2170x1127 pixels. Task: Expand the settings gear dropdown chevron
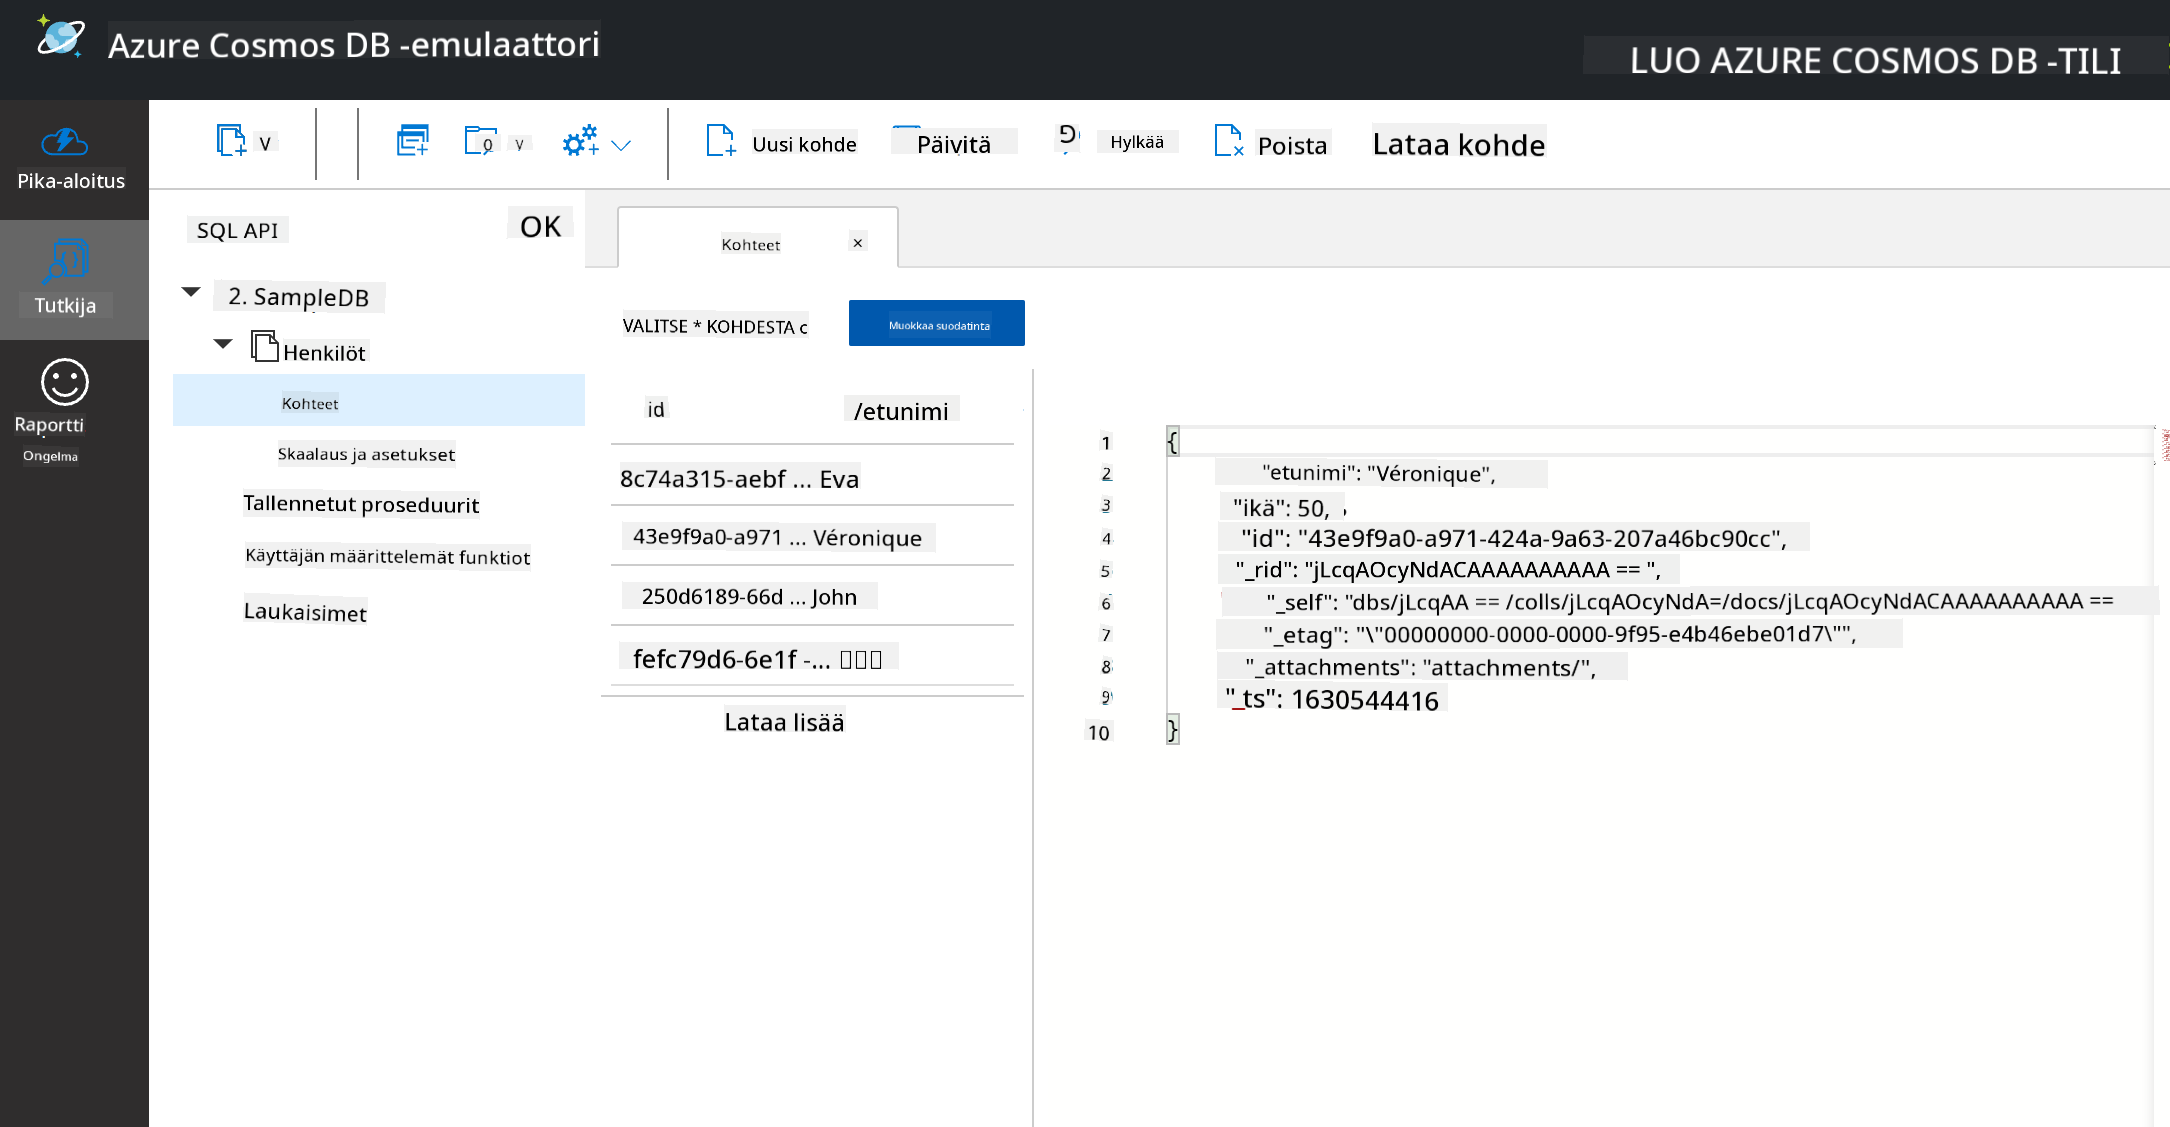[621, 145]
